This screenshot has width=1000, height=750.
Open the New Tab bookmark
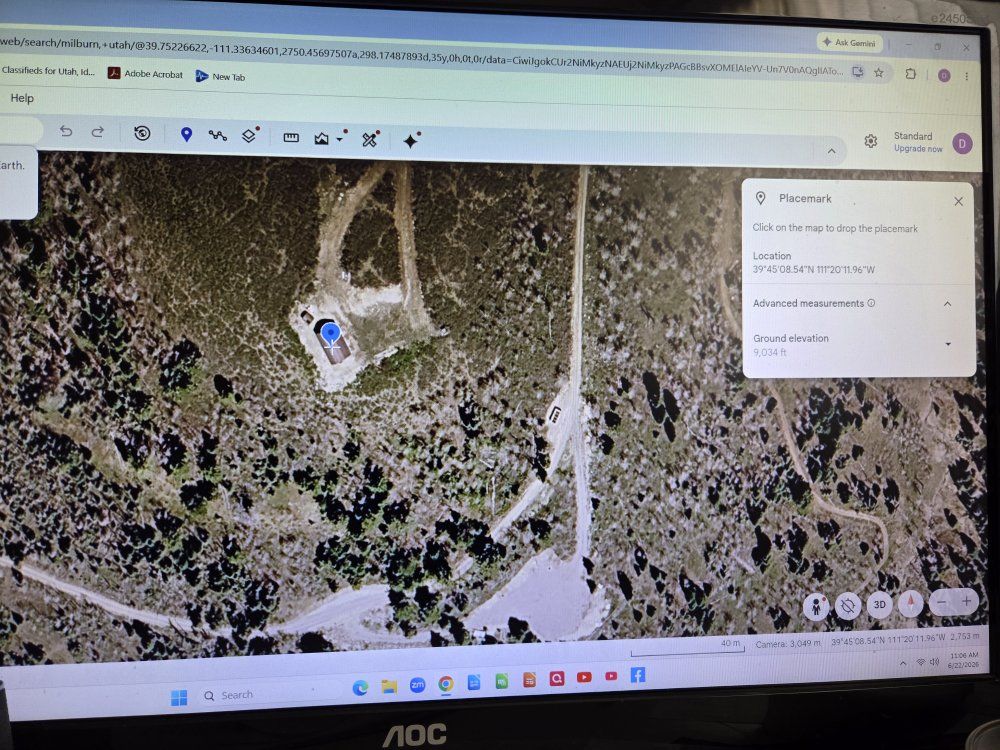coord(220,77)
